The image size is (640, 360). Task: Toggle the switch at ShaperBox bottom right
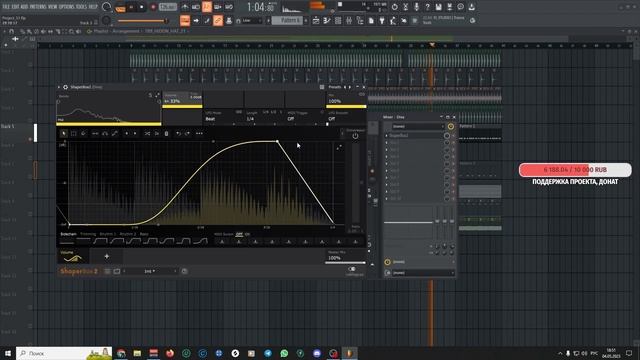[352, 269]
